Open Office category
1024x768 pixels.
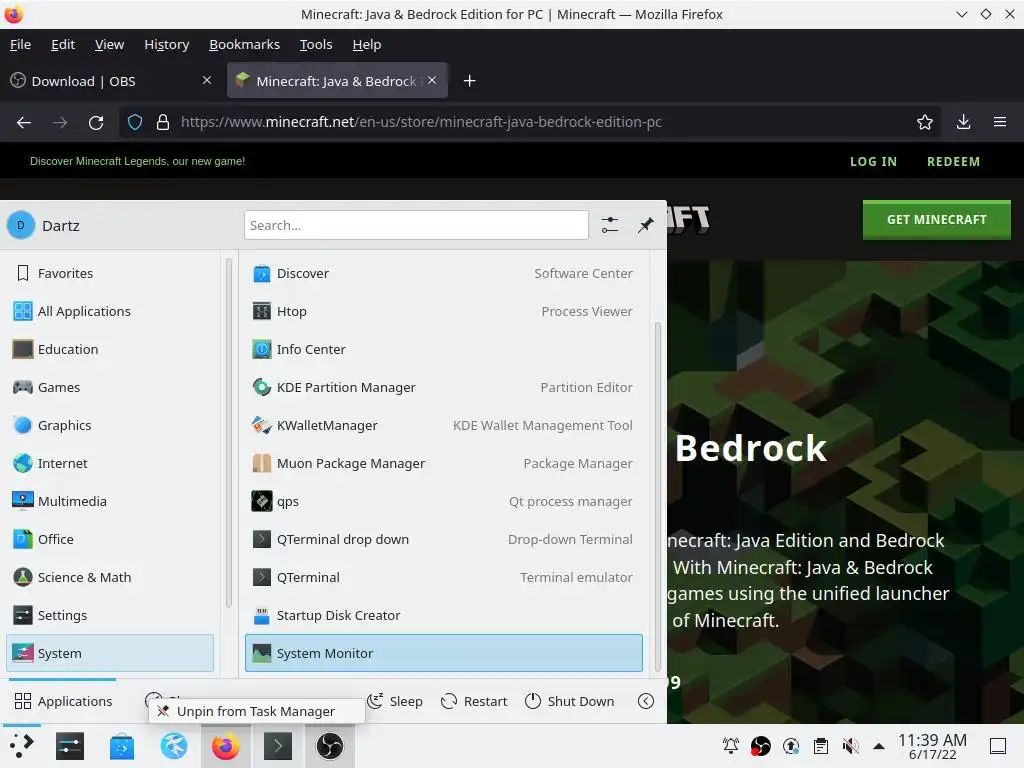pos(110,539)
